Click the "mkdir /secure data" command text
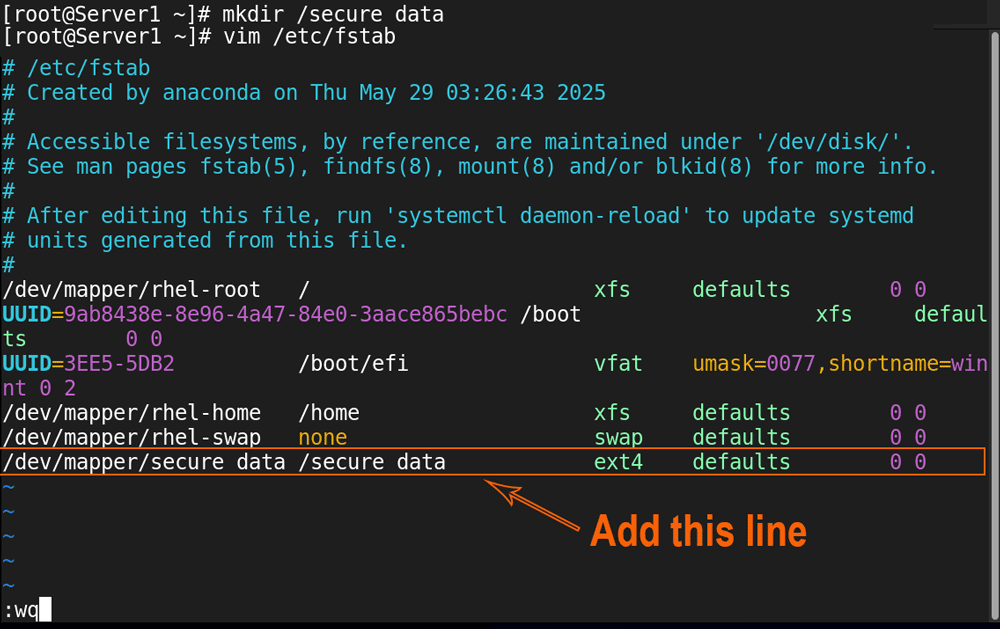 (333, 14)
